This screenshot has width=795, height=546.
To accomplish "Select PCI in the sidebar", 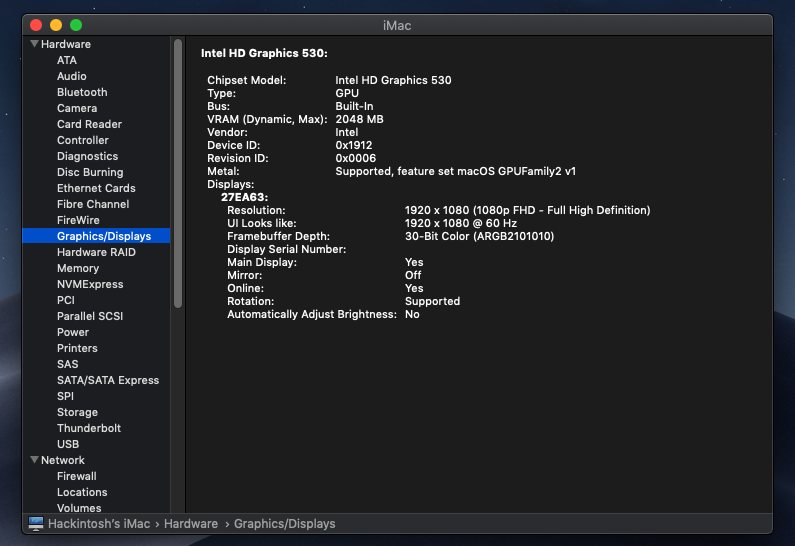I will (x=66, y=300).
